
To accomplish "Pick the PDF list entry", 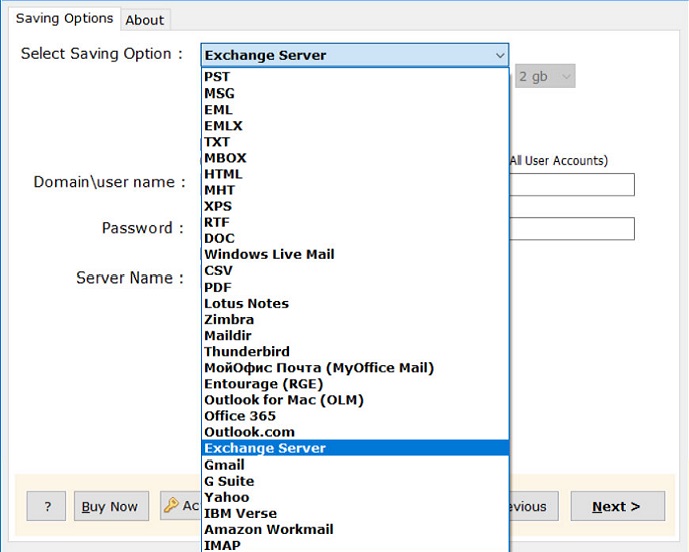I will [355, 287].
